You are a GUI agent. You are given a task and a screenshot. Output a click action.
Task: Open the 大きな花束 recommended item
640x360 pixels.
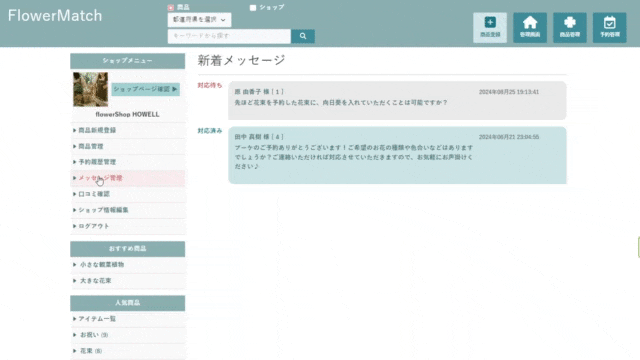(x=128, y=280)
